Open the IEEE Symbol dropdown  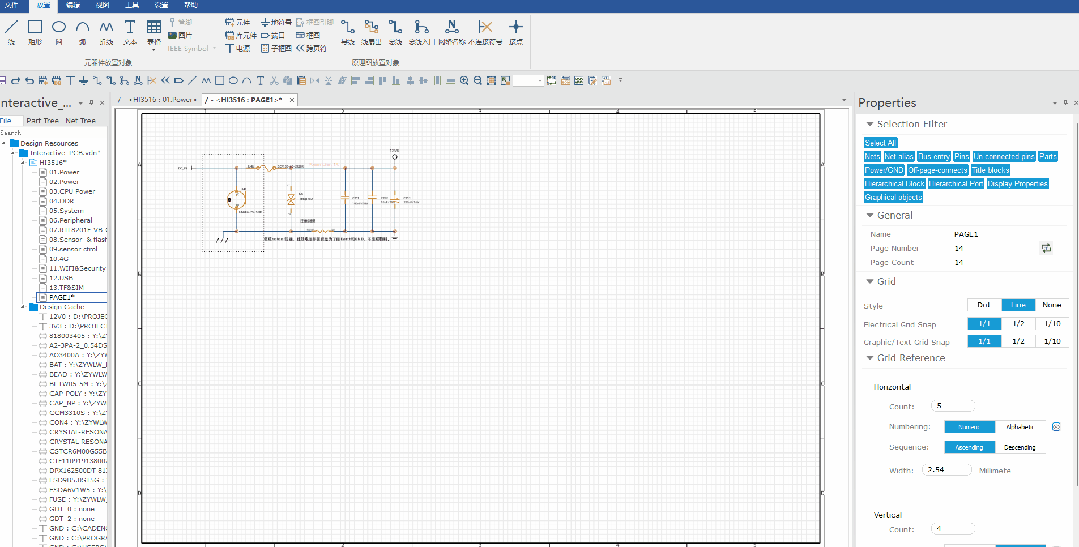click(x=193, y=48)
